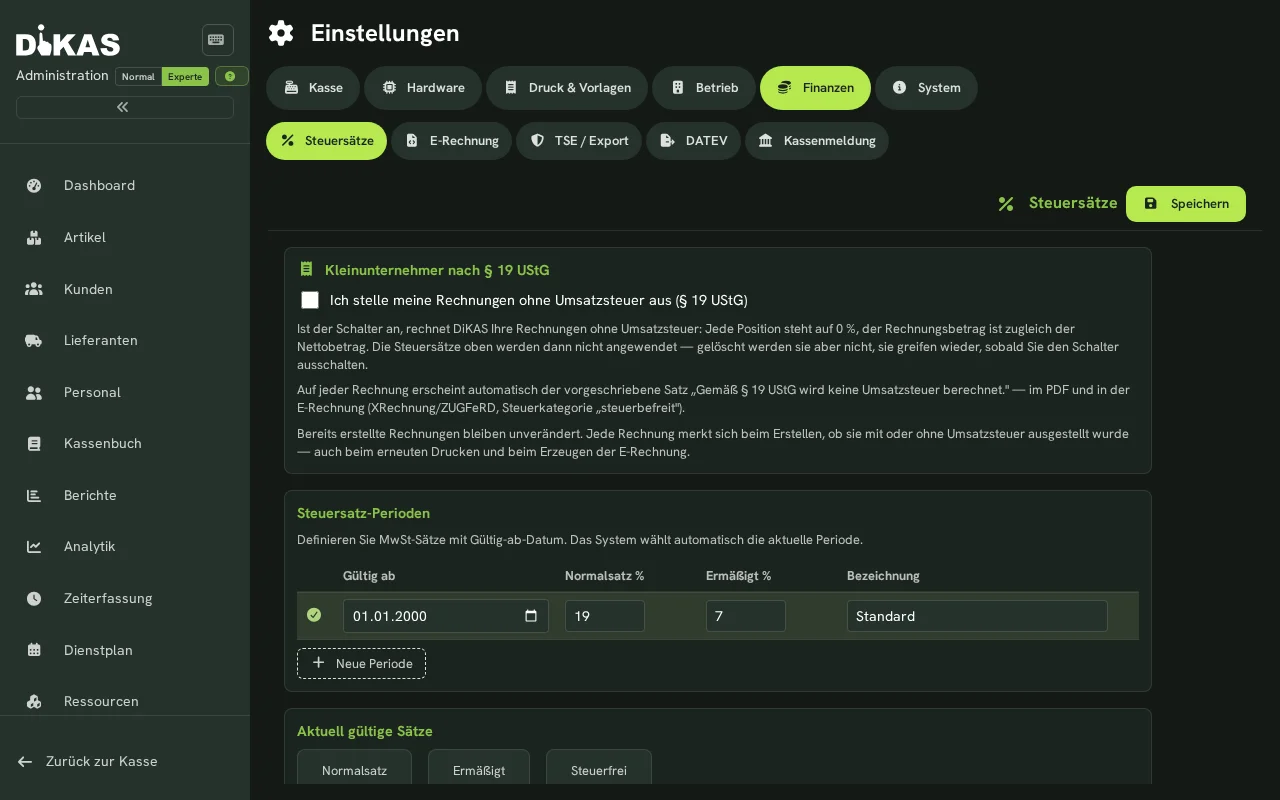Switch to Normal mode
Viewport: 1280px width, 800px height.
[138, 76]
